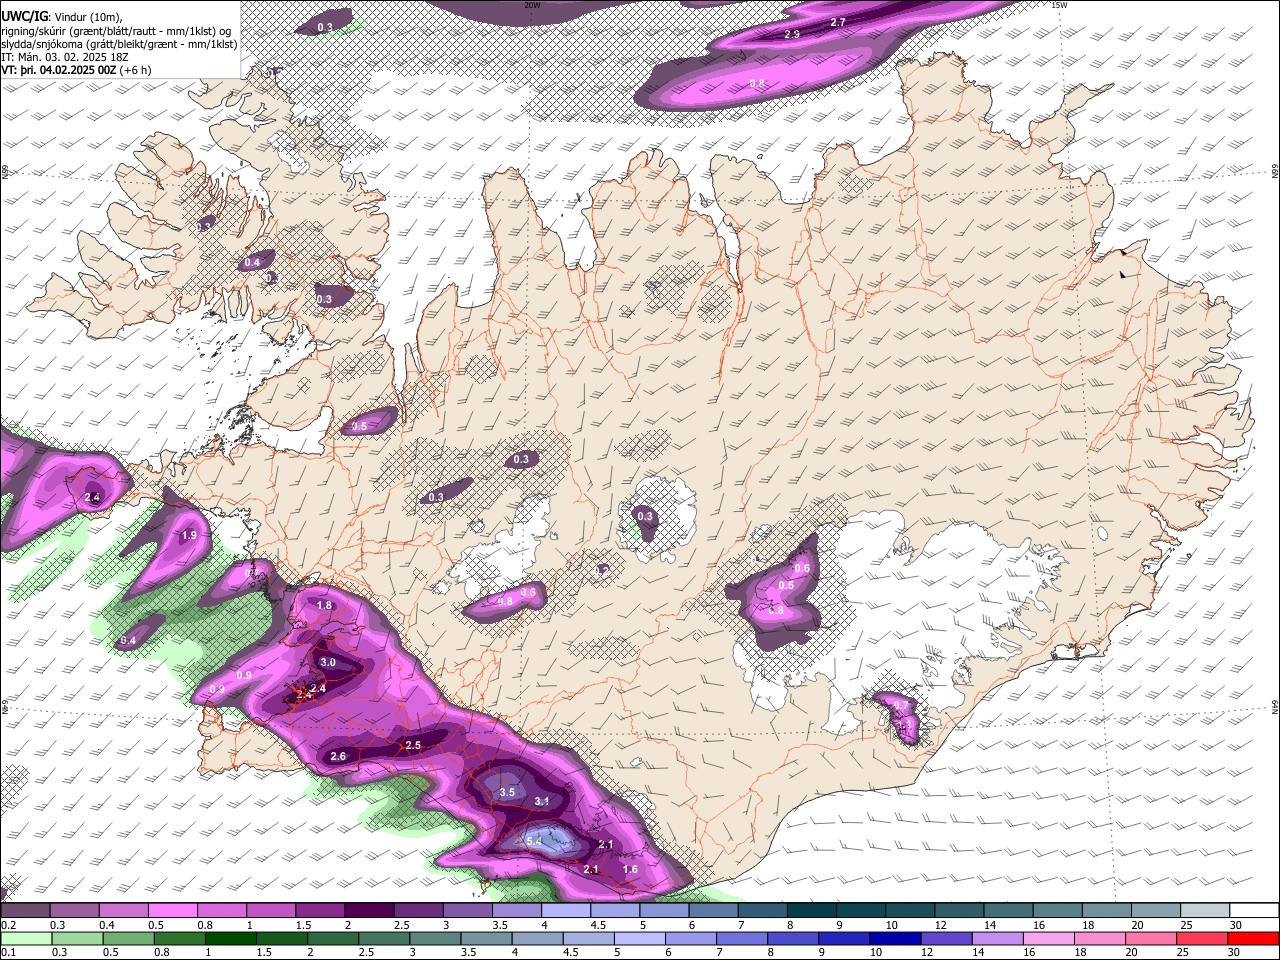Viewport: 1280px width, 960px height.
Task: Click the 2.6 precipitation value on the map
Action: point(338,756)
